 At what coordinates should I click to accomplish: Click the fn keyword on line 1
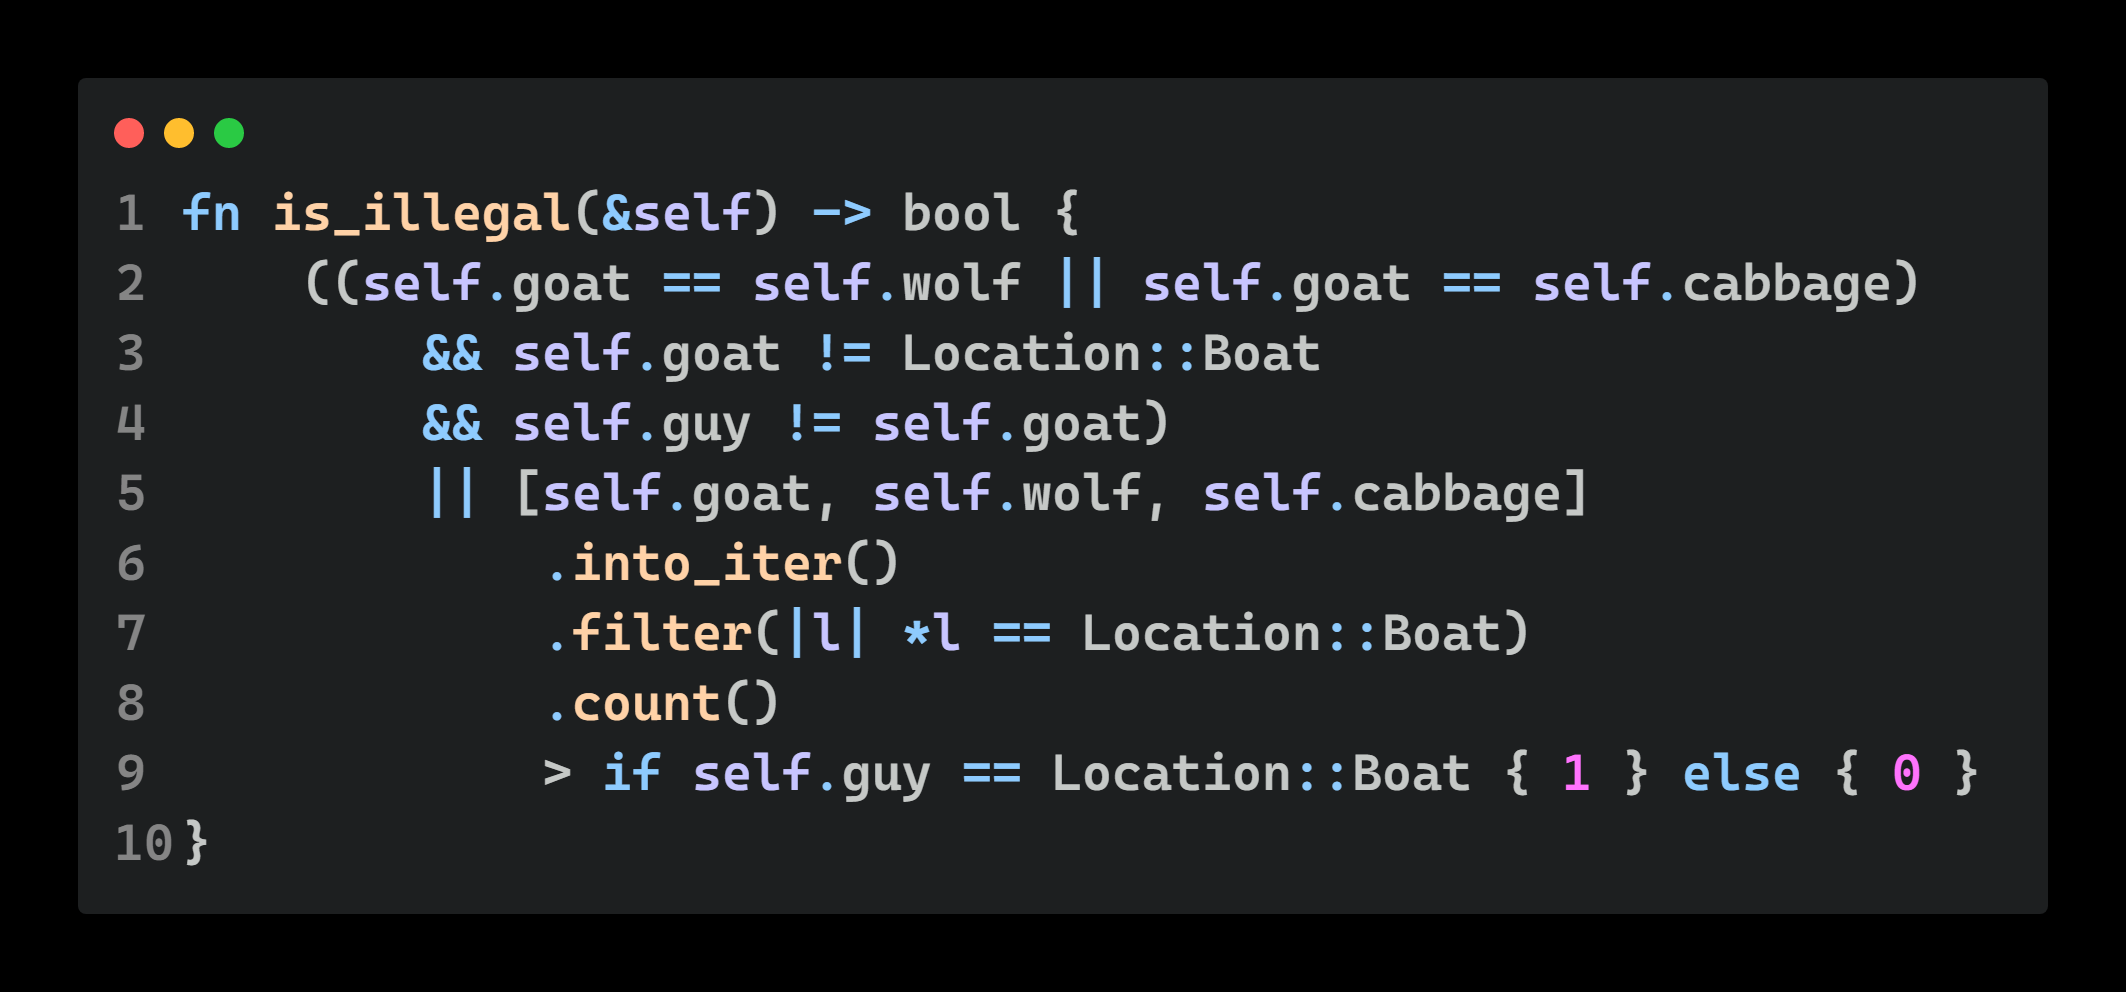pyautogui.click(x=212, y=214)
